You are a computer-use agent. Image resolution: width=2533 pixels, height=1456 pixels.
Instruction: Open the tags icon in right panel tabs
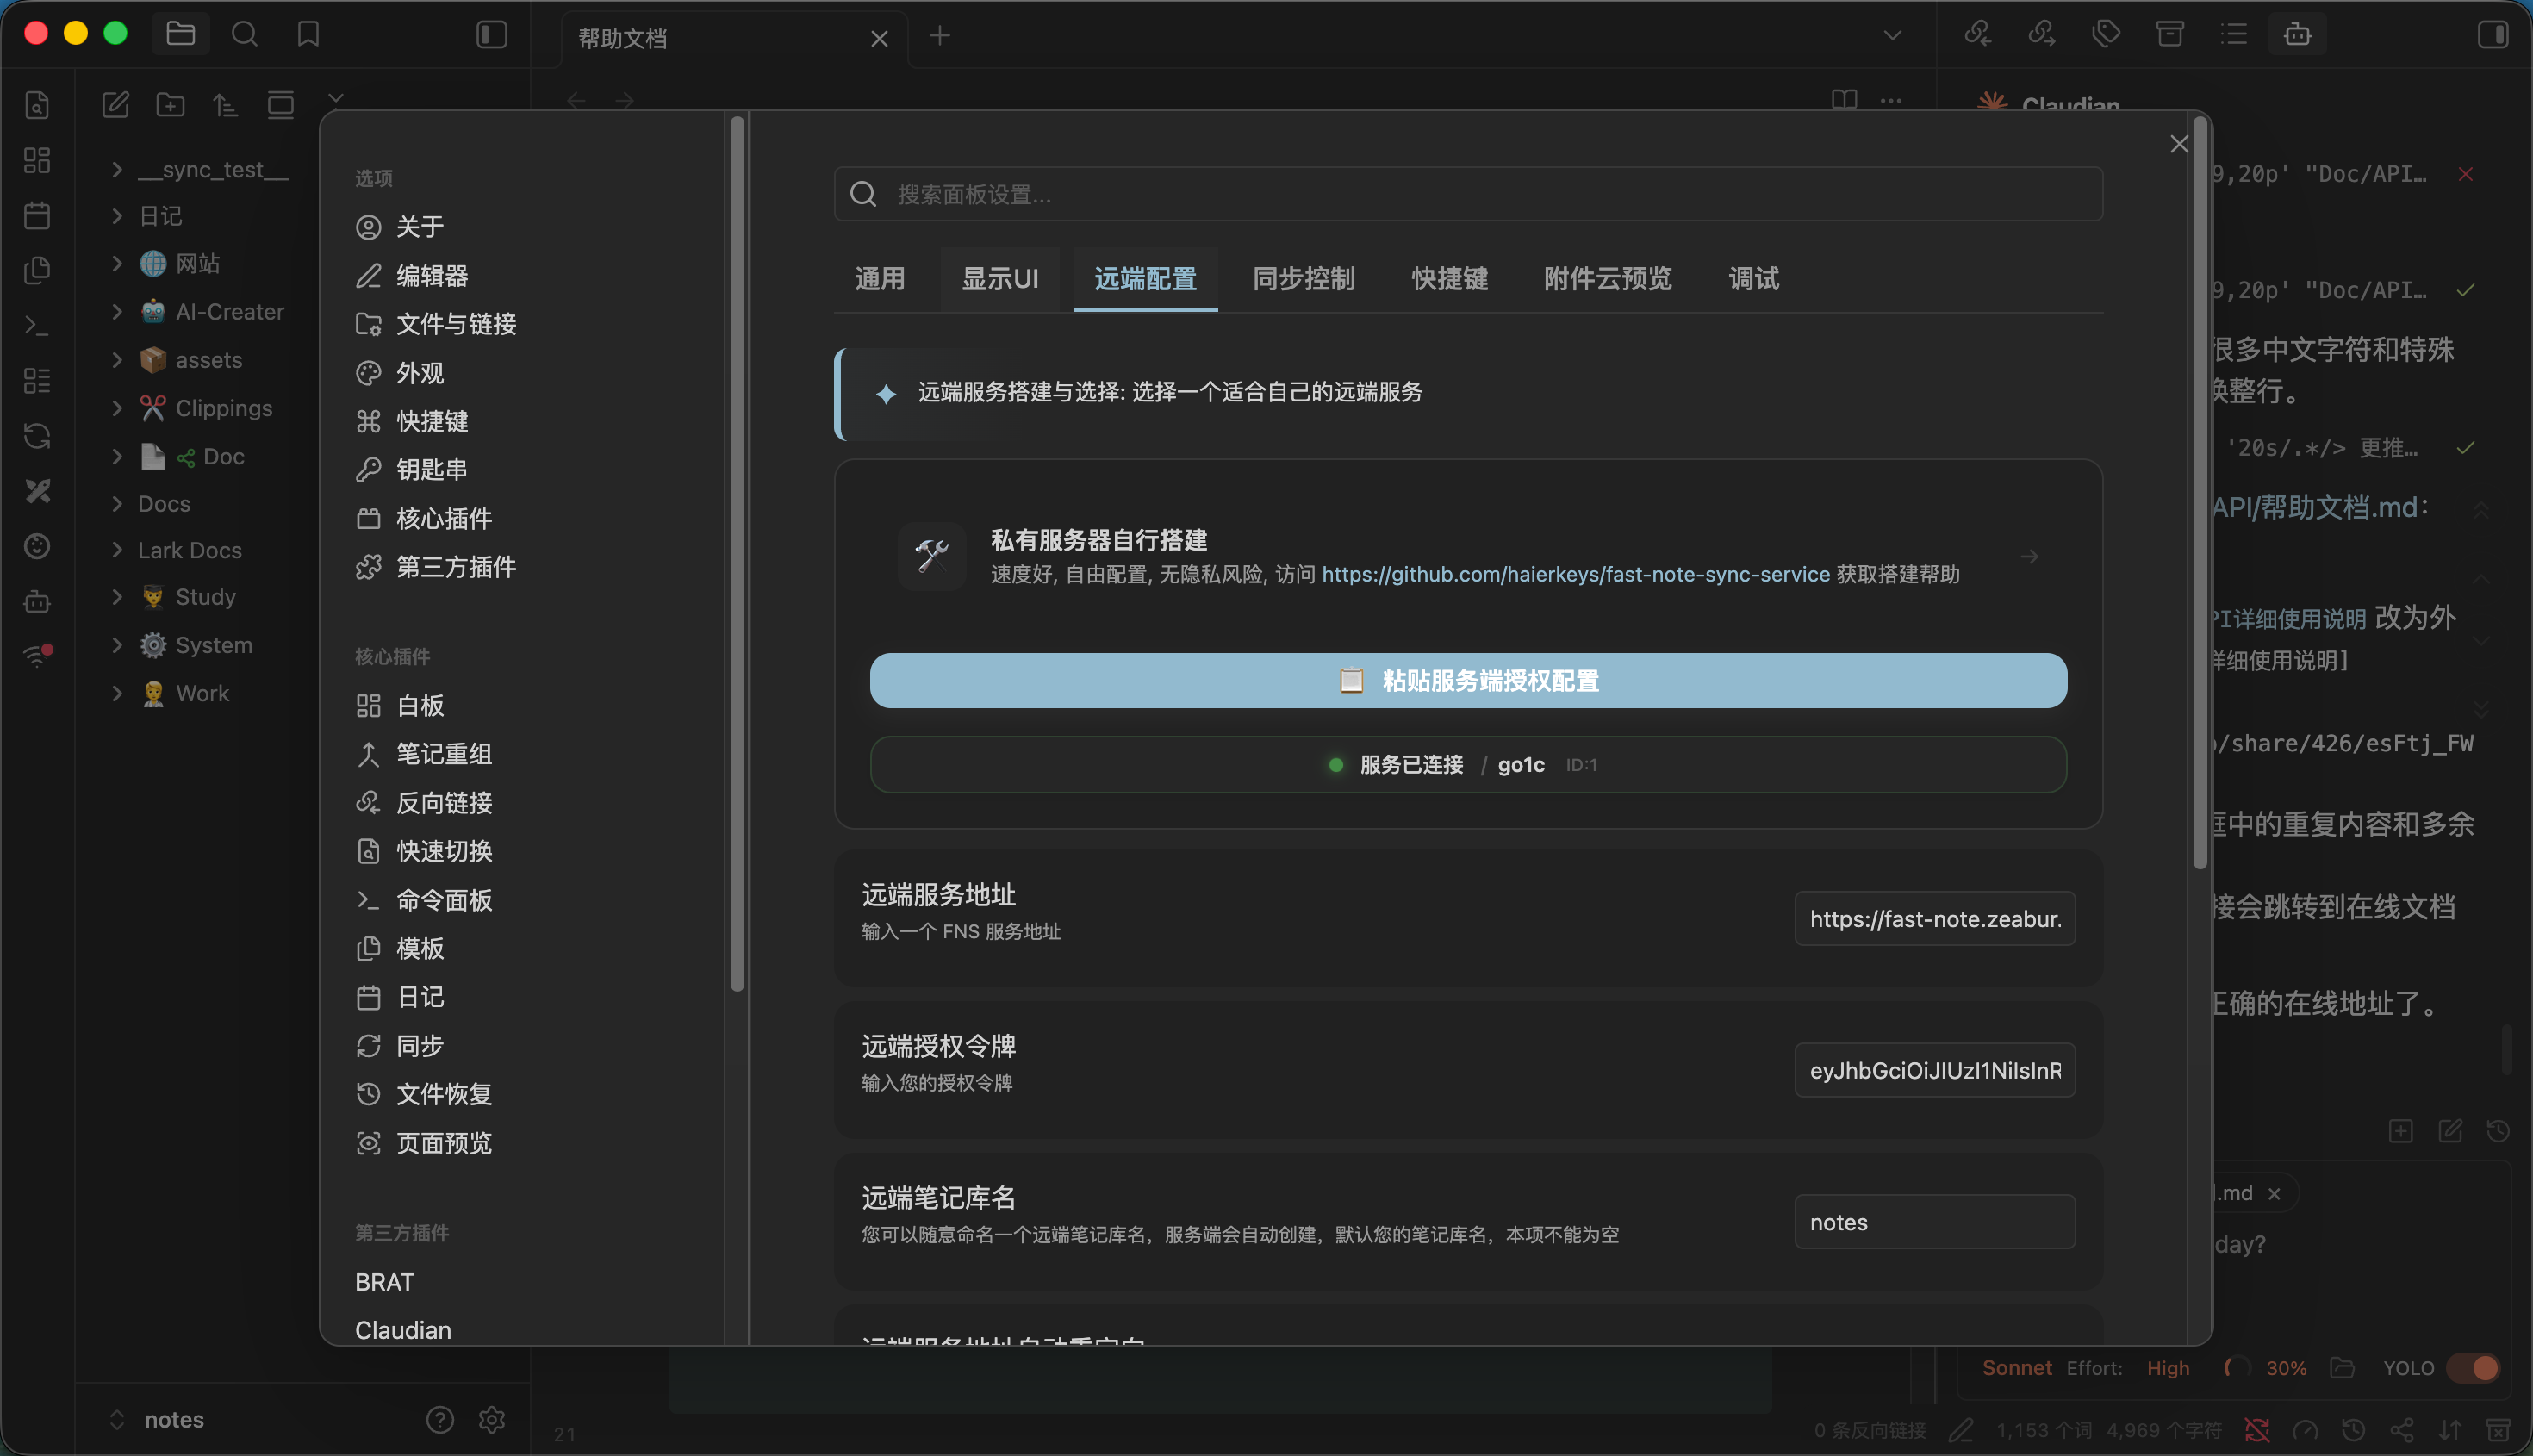(2106, 34)
